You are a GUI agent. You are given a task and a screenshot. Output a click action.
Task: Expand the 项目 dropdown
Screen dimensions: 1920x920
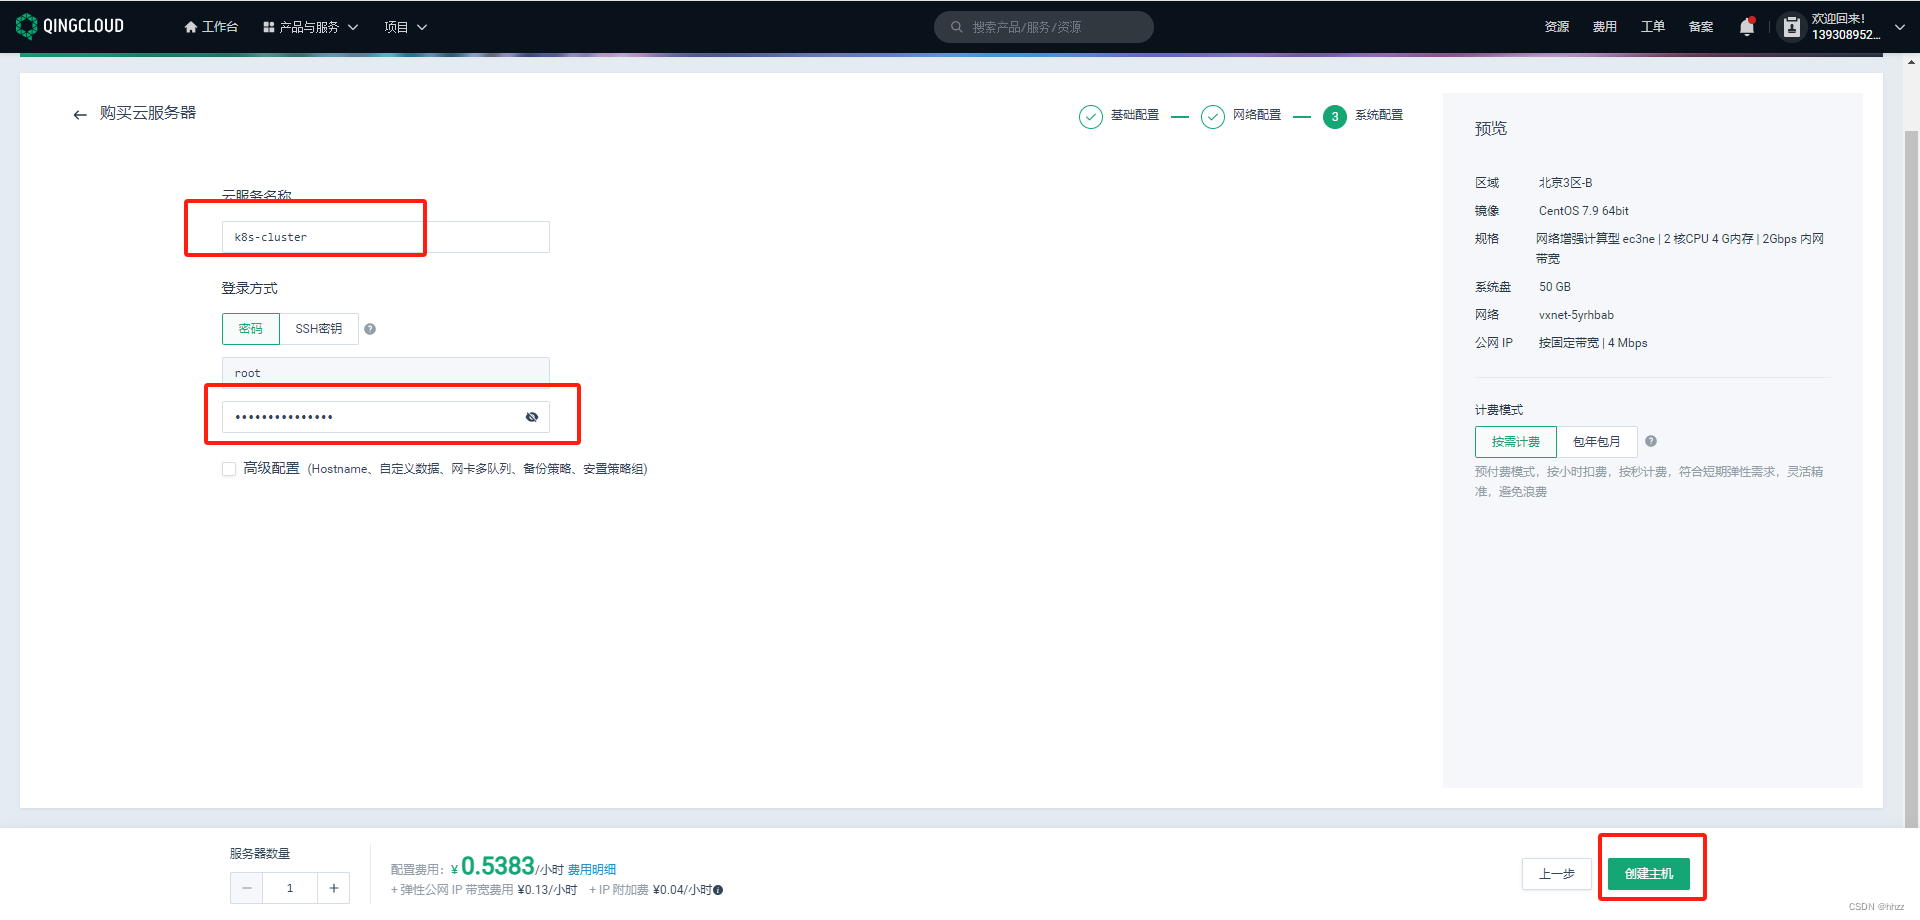[x=405, y=27]
